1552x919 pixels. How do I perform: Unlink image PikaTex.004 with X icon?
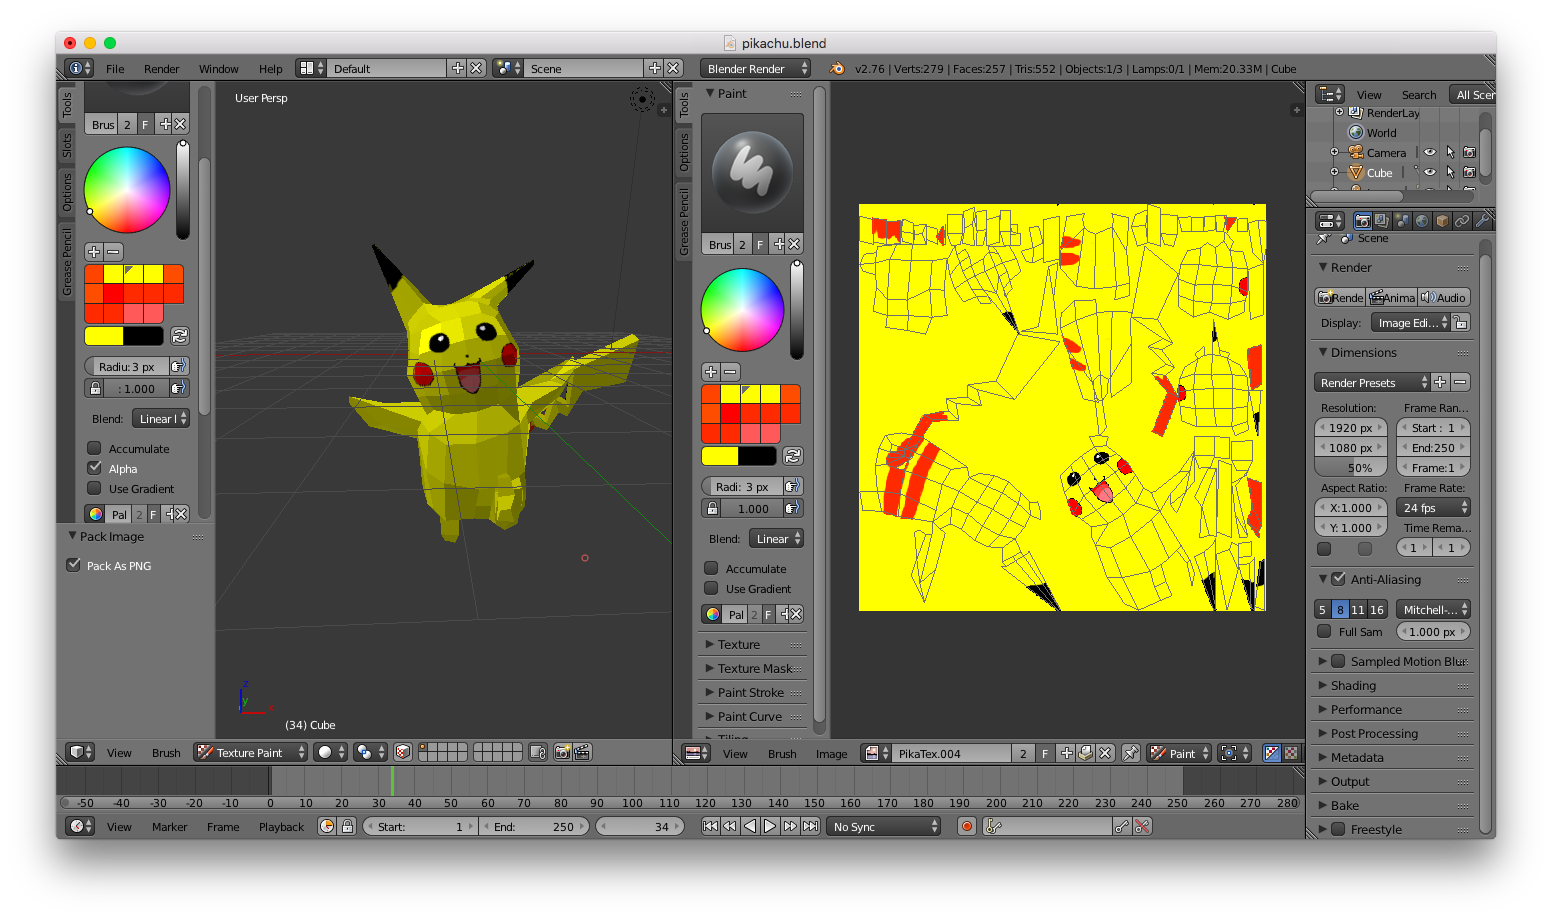[x=1105, y=753]
